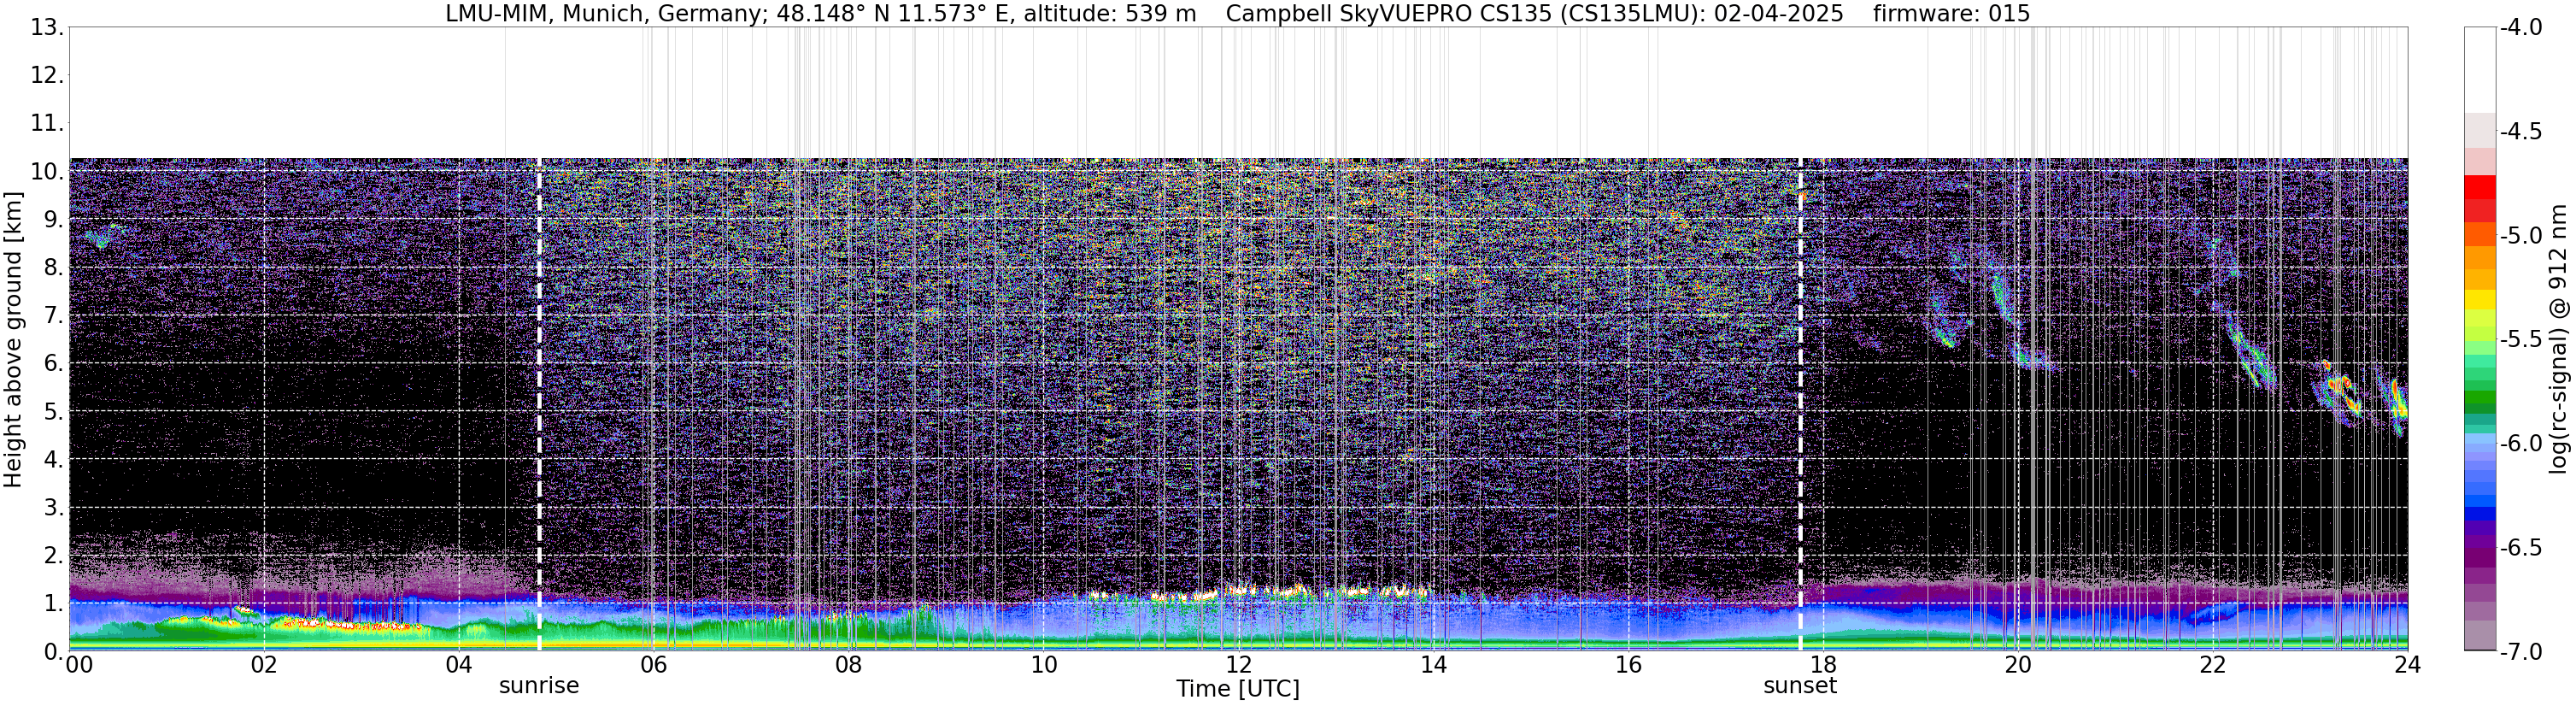The height and width of the screenshot is (706, 2576).
Task: Click time axis tick label 04
Action: (458, 666)
